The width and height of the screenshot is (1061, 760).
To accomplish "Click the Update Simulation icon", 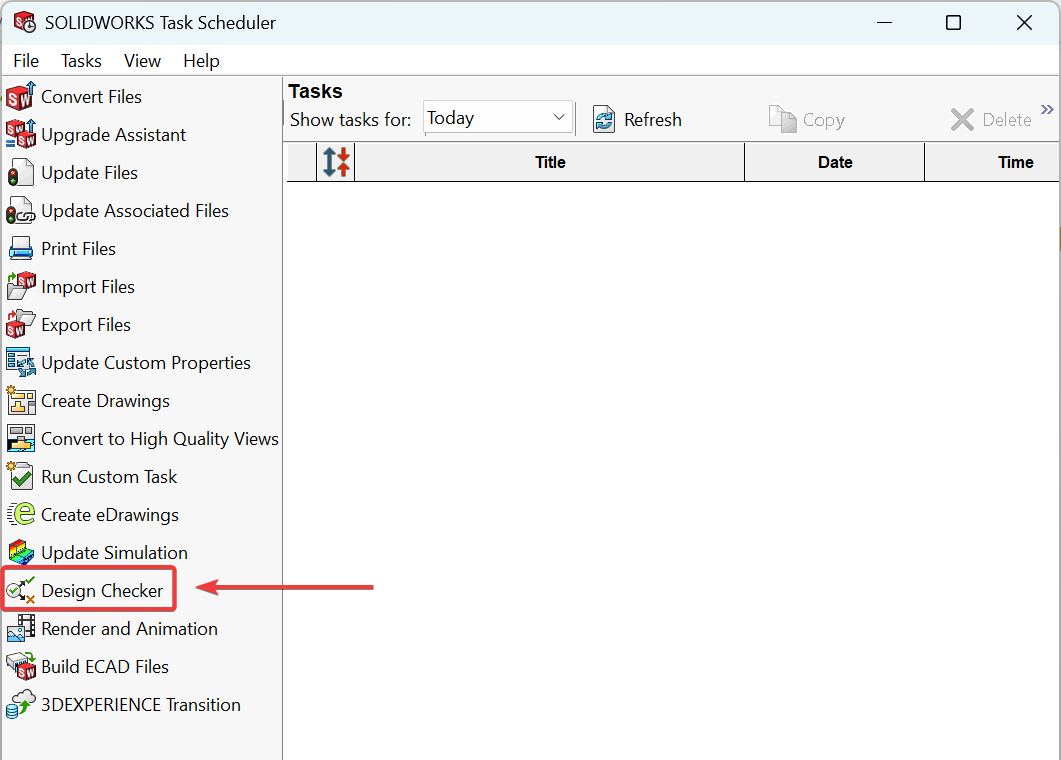I will point(21,552).
